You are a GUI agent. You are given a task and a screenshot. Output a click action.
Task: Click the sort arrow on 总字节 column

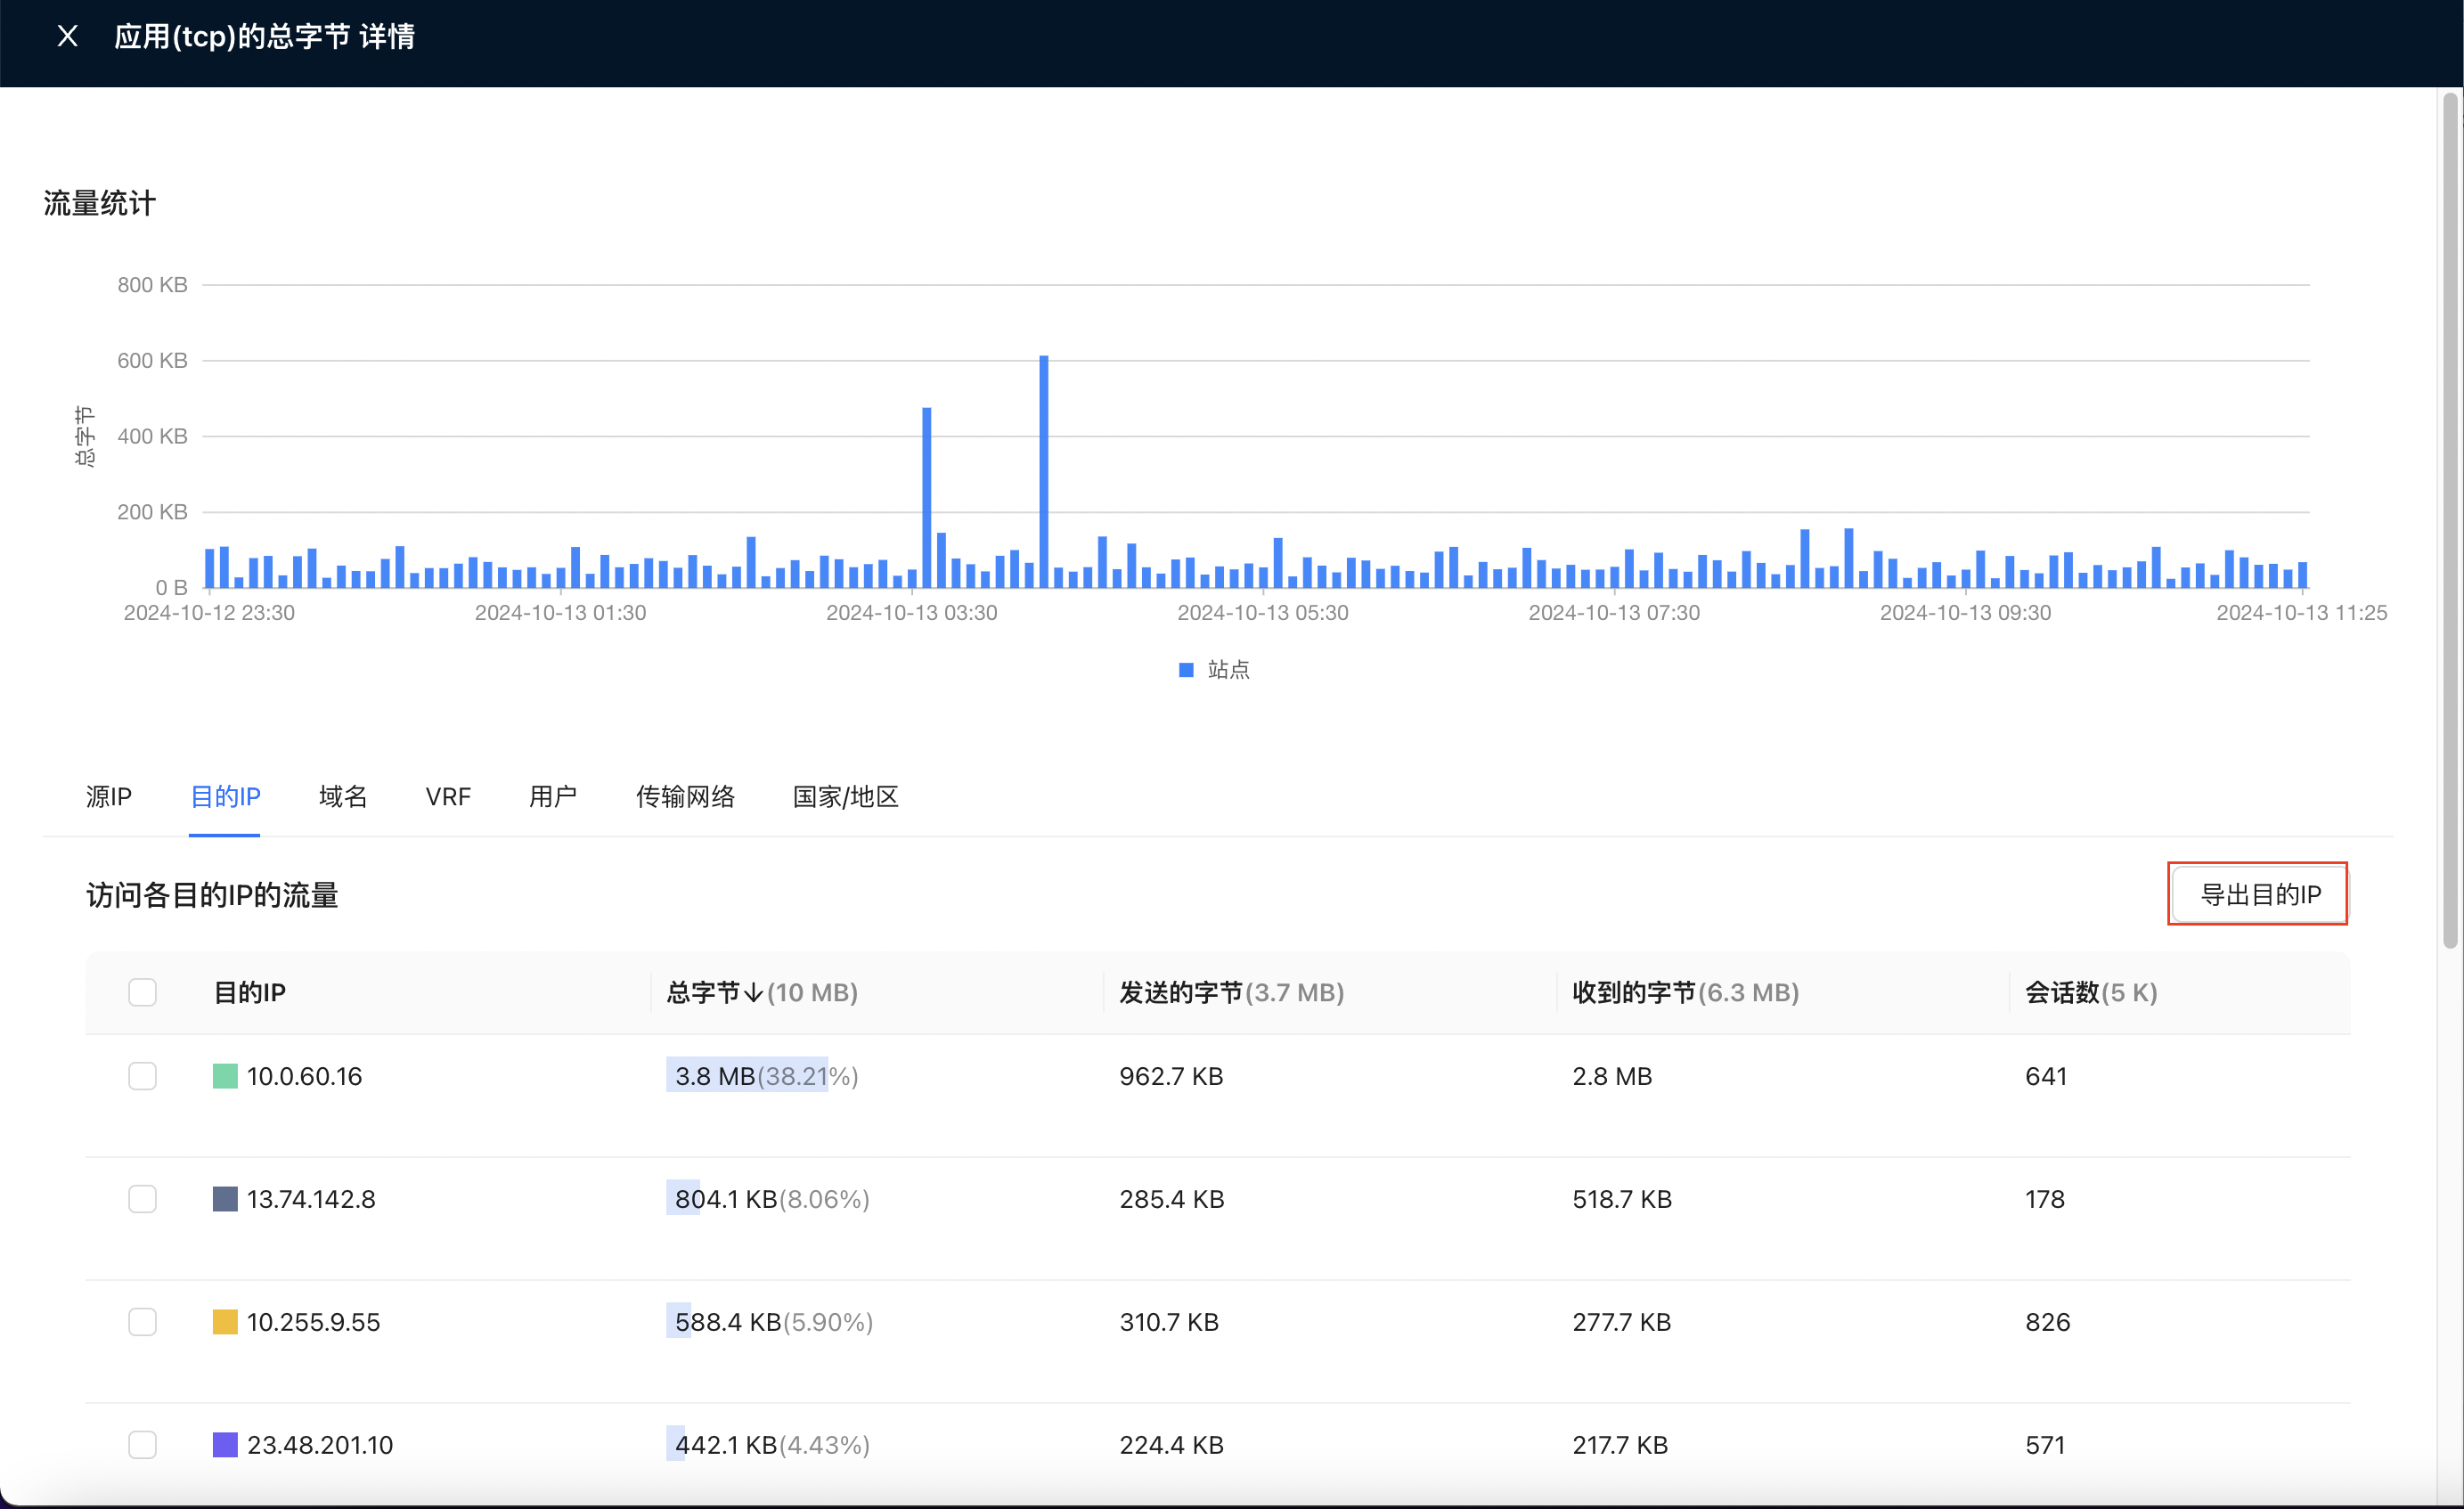coord(753,993)
